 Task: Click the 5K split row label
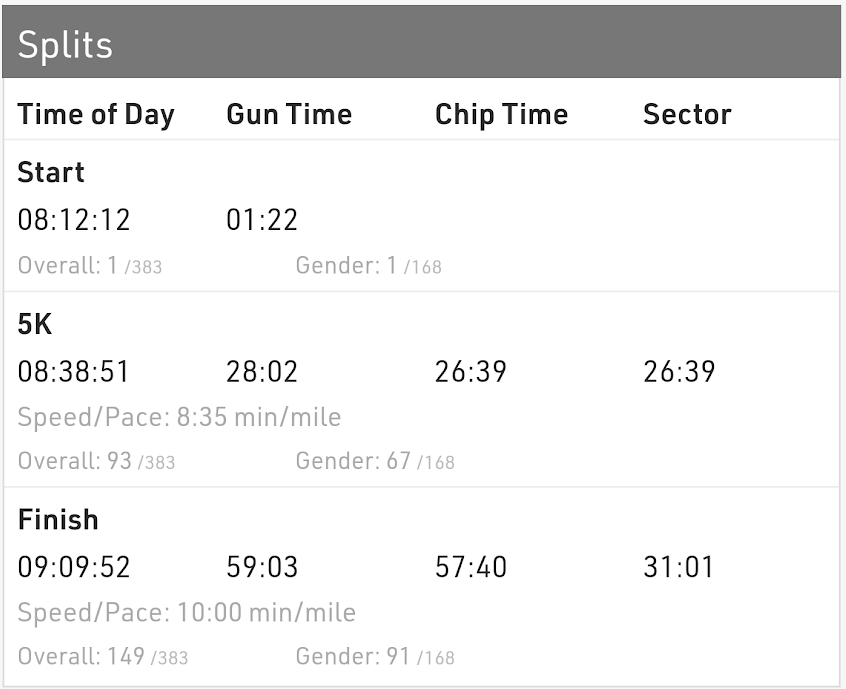35,324
